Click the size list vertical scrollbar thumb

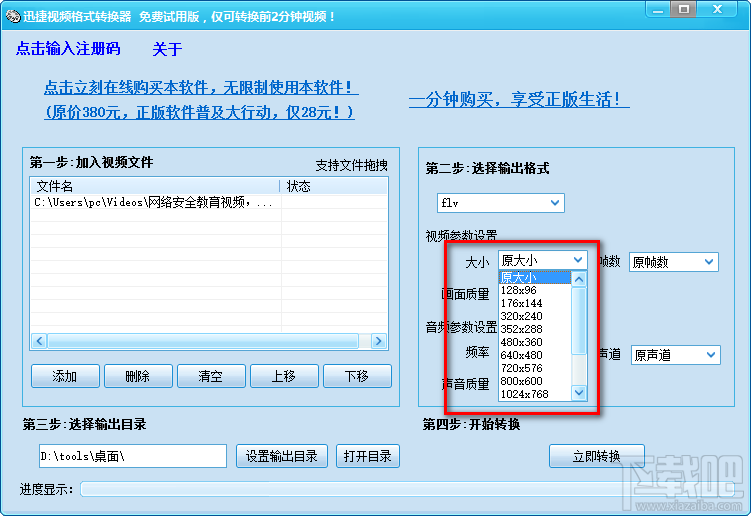click(579, 321)
